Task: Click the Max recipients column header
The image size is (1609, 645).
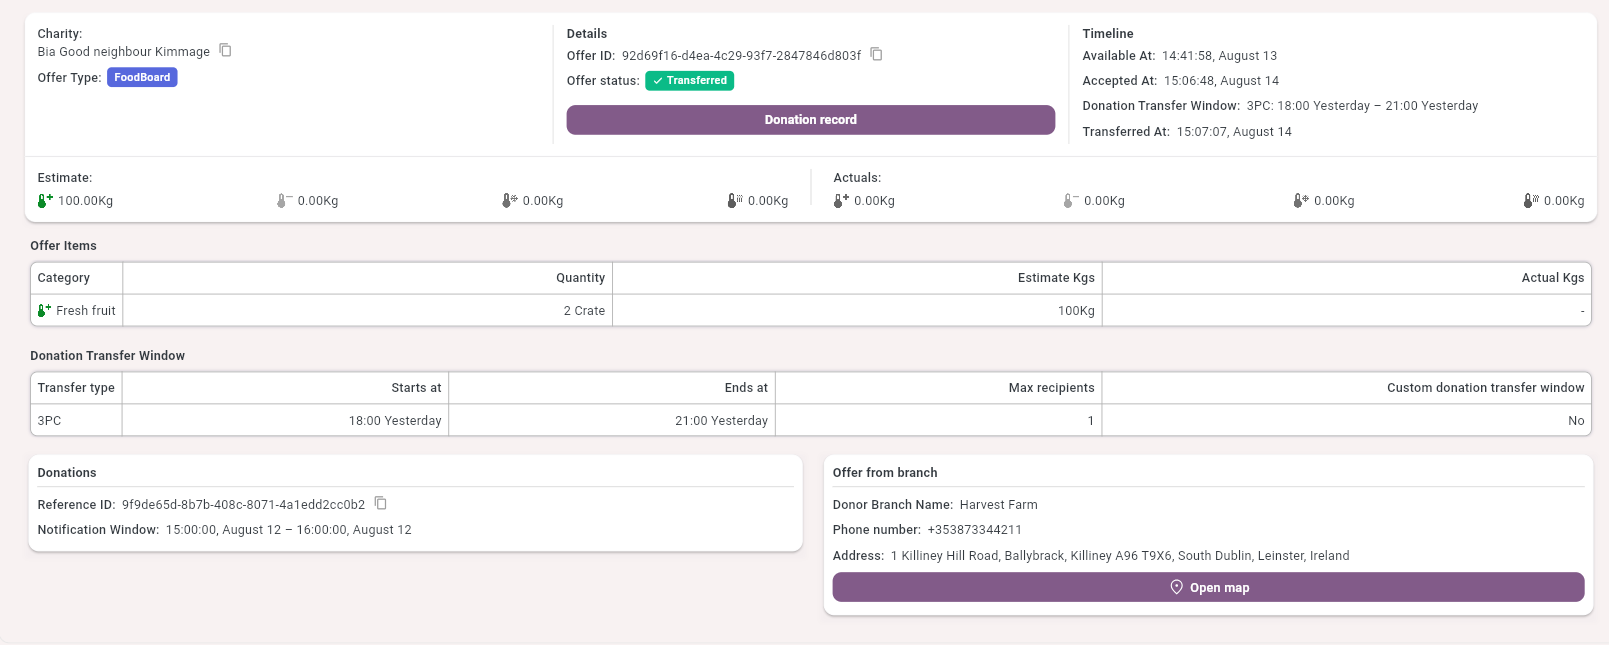Action: click(x=1050, y=388)
